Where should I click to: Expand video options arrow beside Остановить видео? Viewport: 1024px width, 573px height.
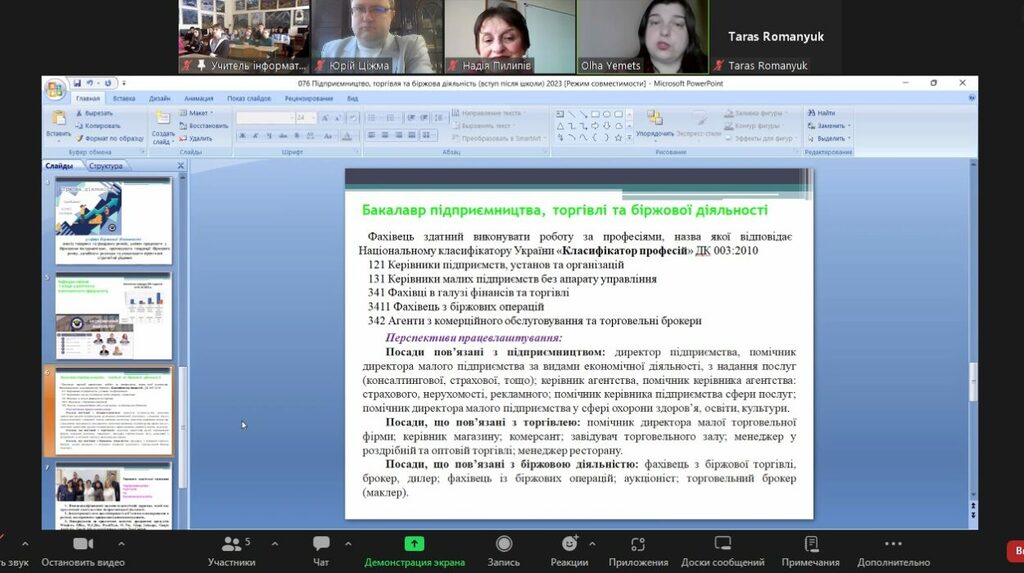pyautogui.click(x=122, y=544)
